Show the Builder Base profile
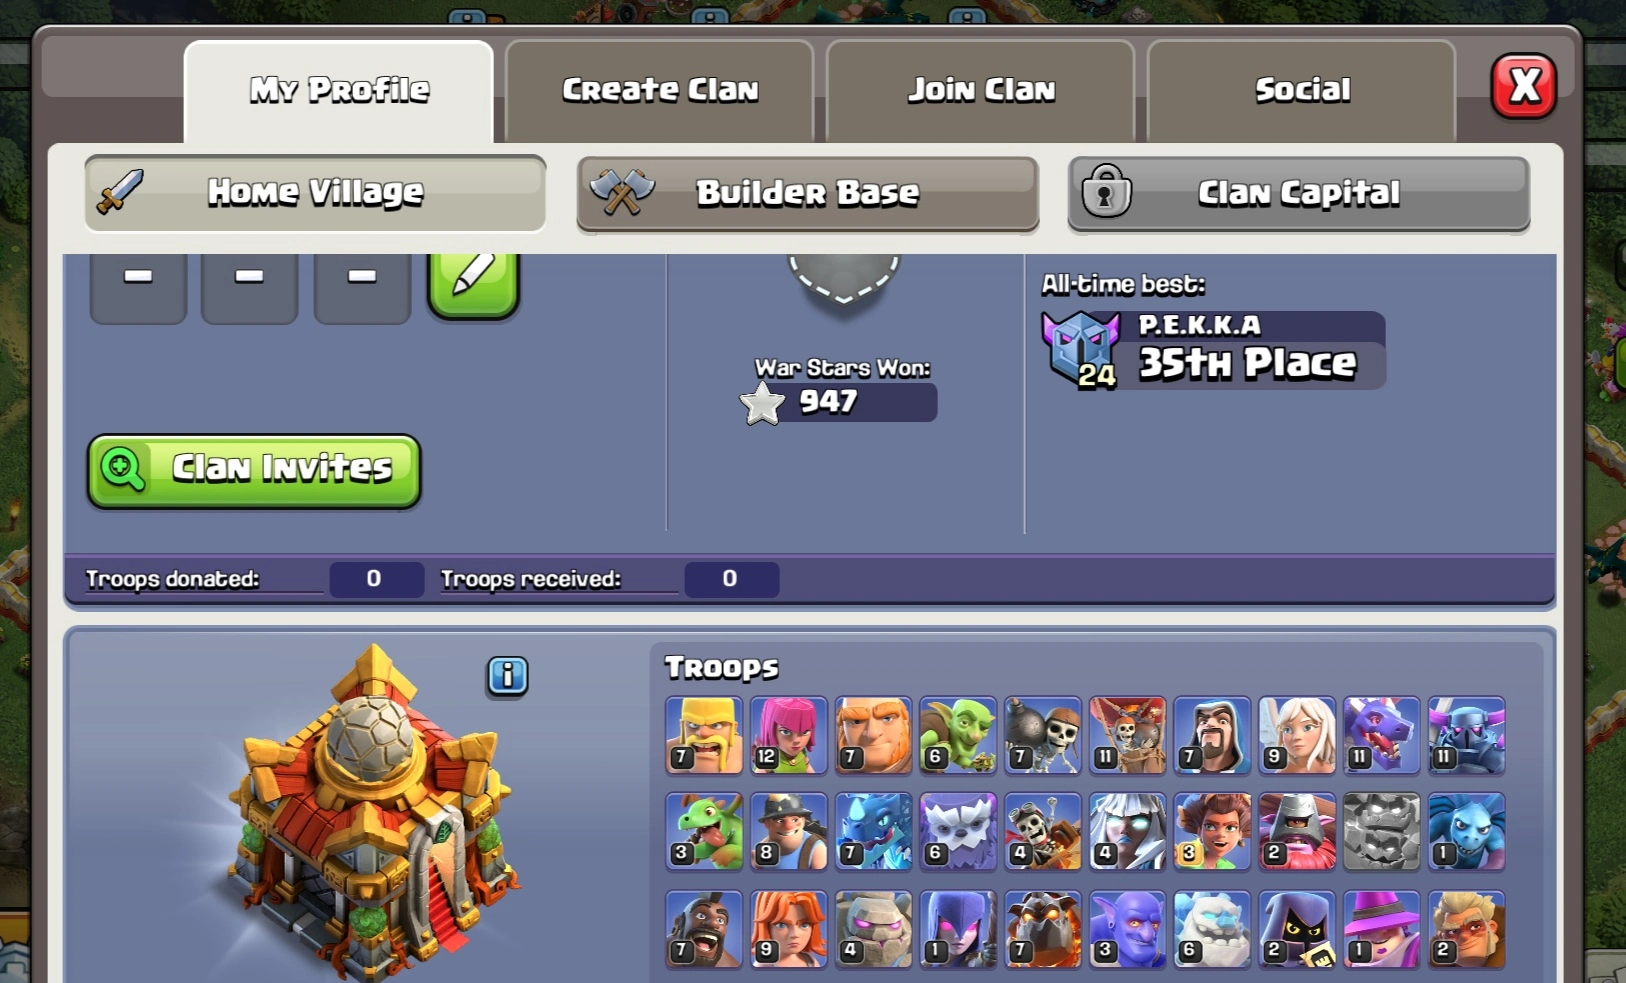 808,193
